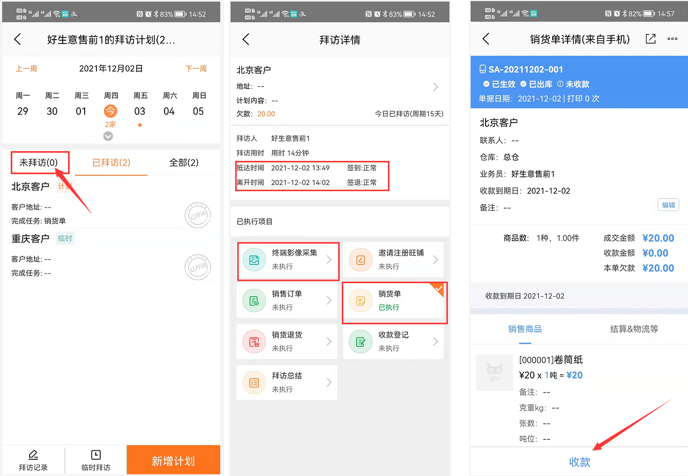The height and width of the screenshot is (476, 688).
Task: Tap the today marker on 周四
Action: pos(110,111)
